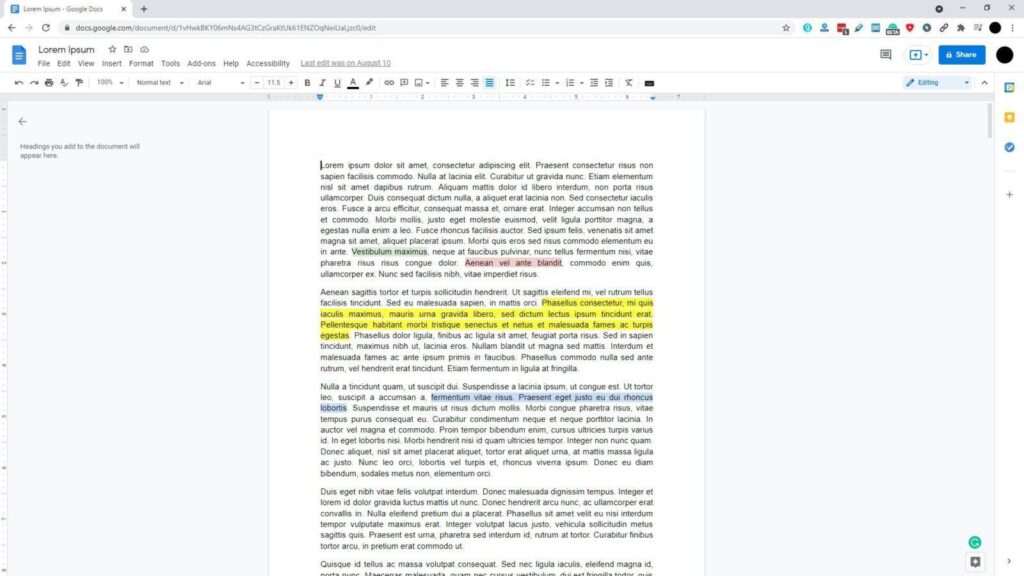Open line spacing options
The height and width of the screenshot is (576, 1024).
tap(510, 83)
